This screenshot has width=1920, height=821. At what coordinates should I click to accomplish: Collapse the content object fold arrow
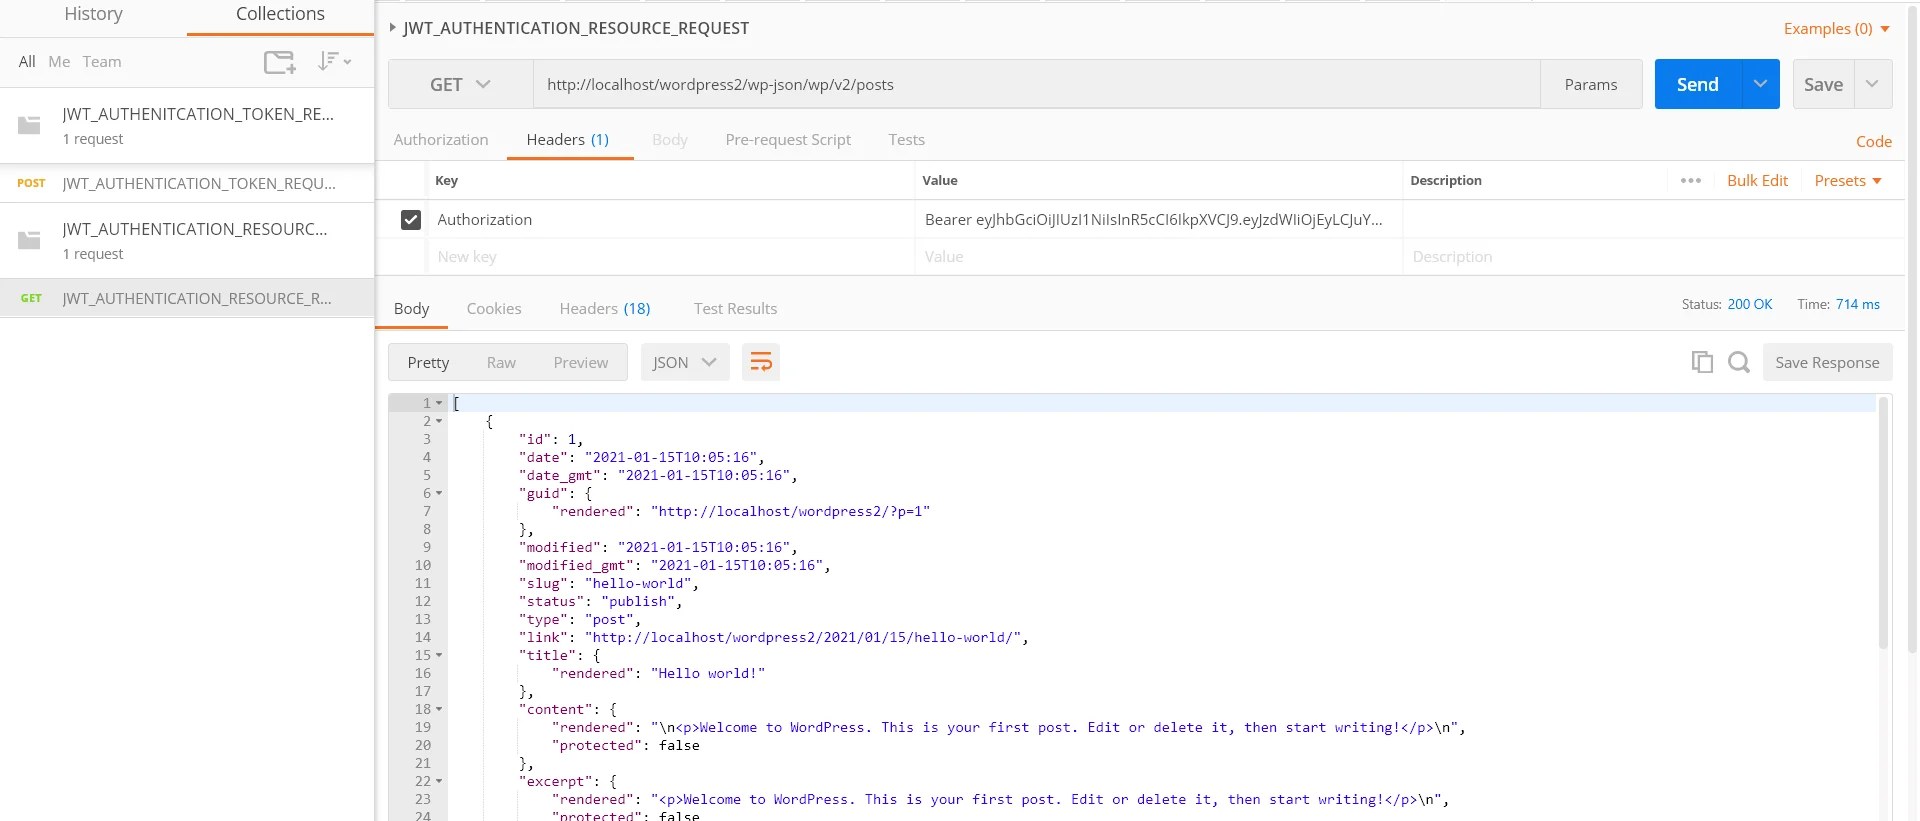click(x=439, y=709)
